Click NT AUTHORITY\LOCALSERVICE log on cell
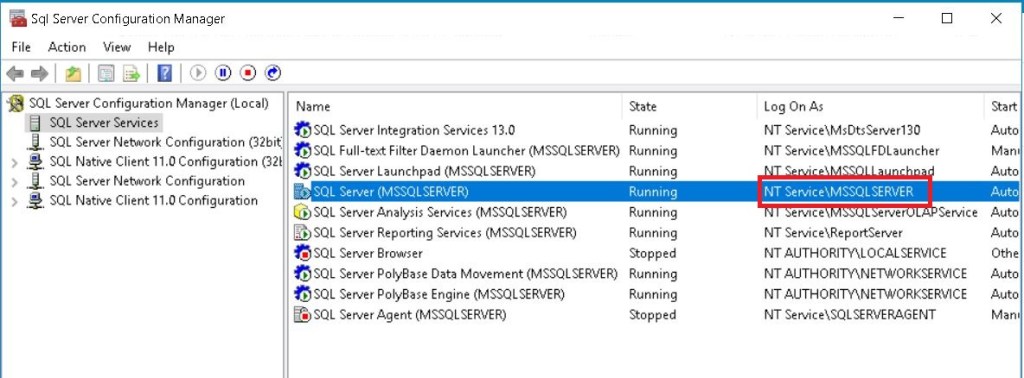This screenshot has width=1024, height=378. [855, 253]
